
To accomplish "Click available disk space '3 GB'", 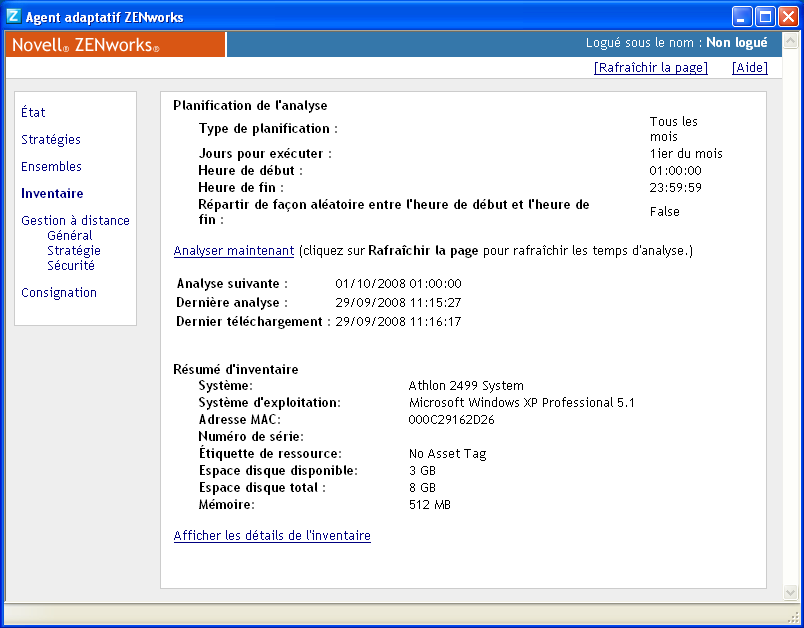I will coord(422,471).
